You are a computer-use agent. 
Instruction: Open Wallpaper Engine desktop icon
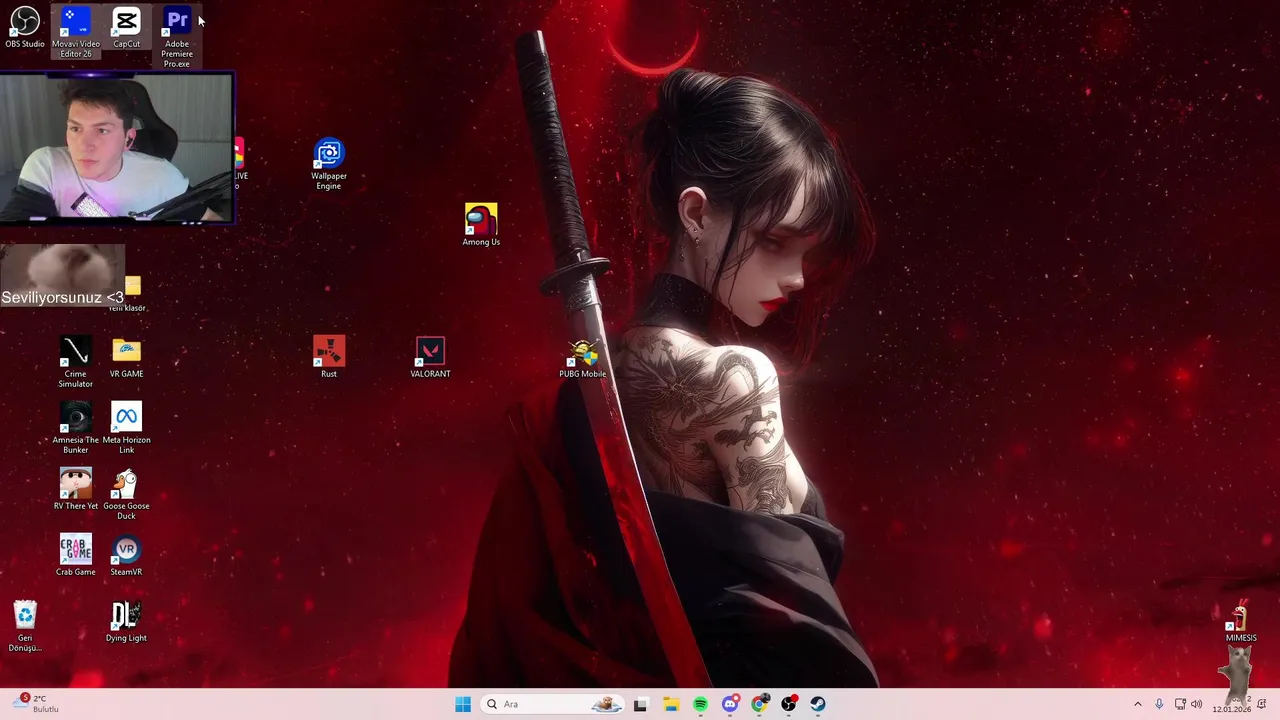pyautogui.click(x=329, y=165)
